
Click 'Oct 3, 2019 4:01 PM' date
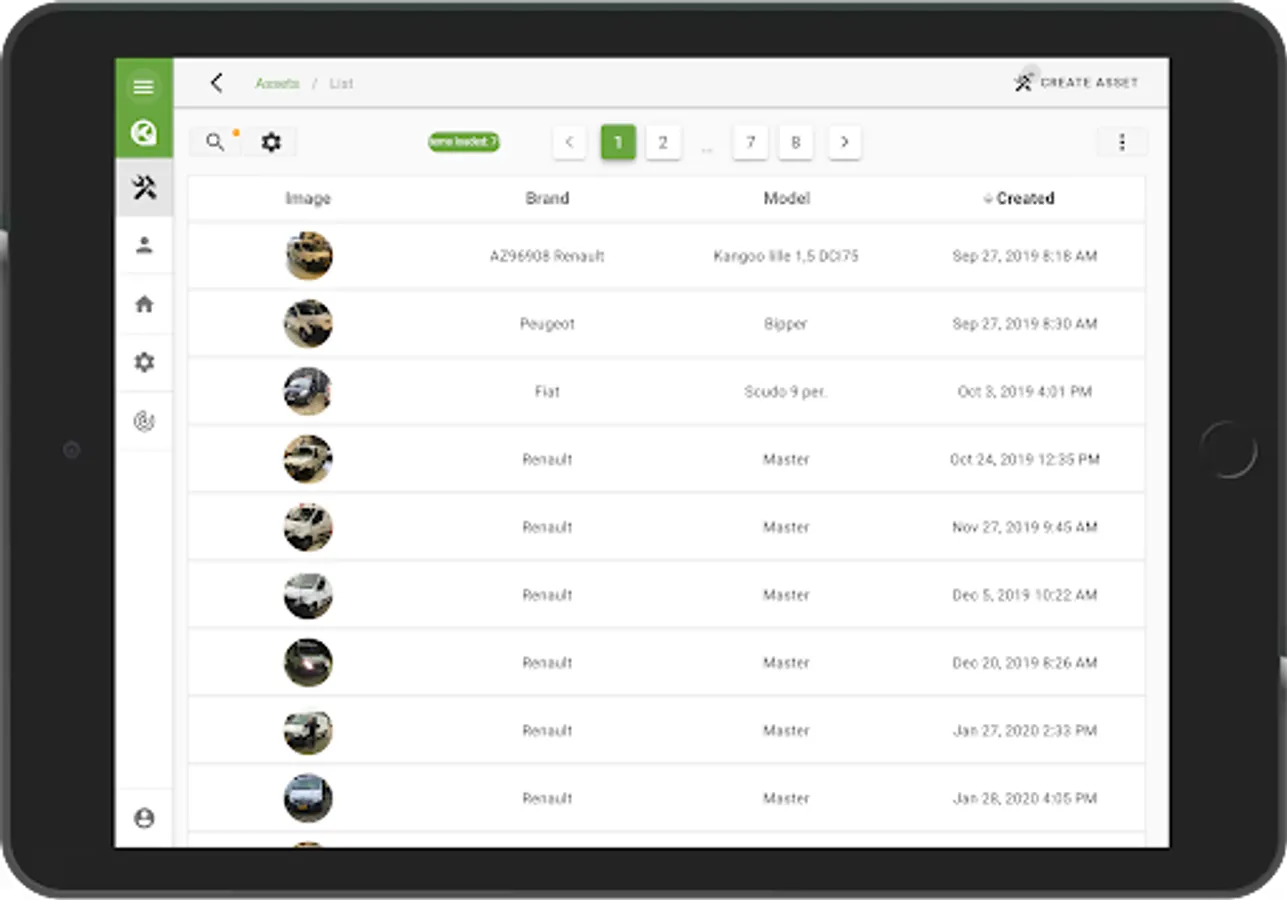pyautogui.click(x=1025, y=392)
